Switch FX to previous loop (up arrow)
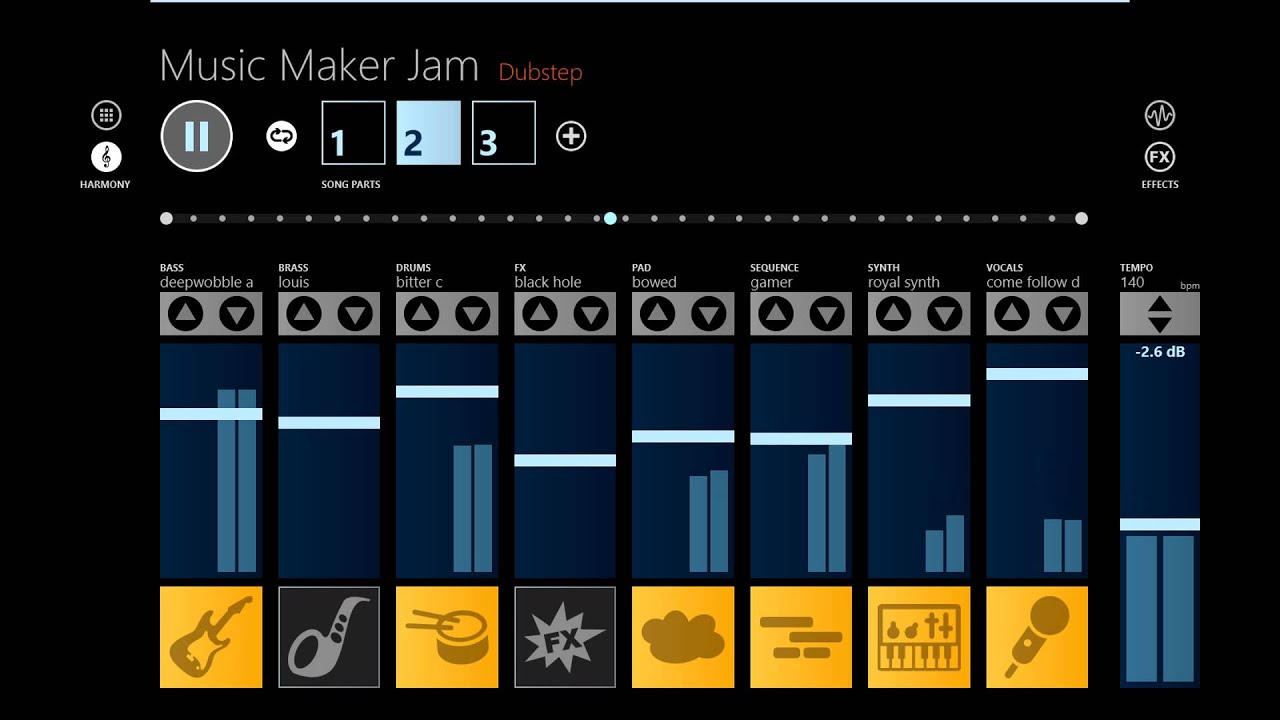This screenshot has width=1280, height=720. pos(539,314)
